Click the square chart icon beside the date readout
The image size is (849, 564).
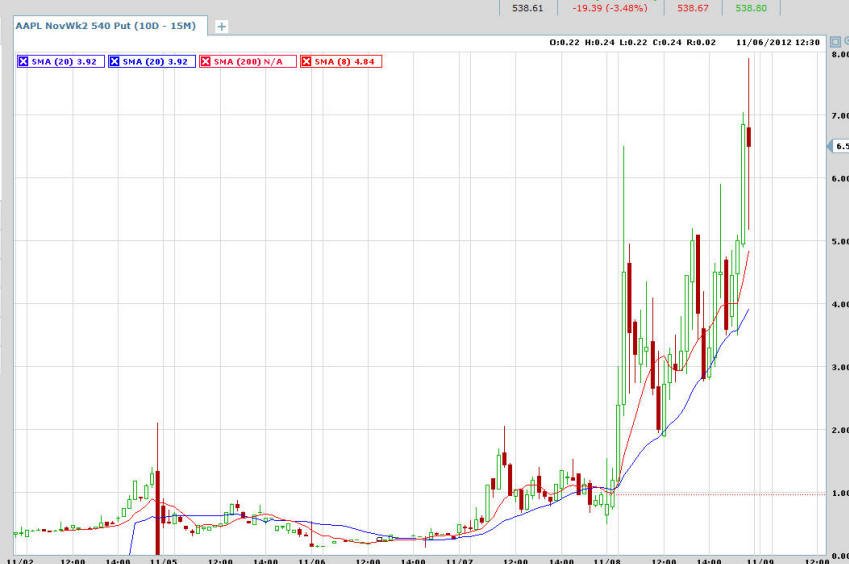(x=835, y=42)
